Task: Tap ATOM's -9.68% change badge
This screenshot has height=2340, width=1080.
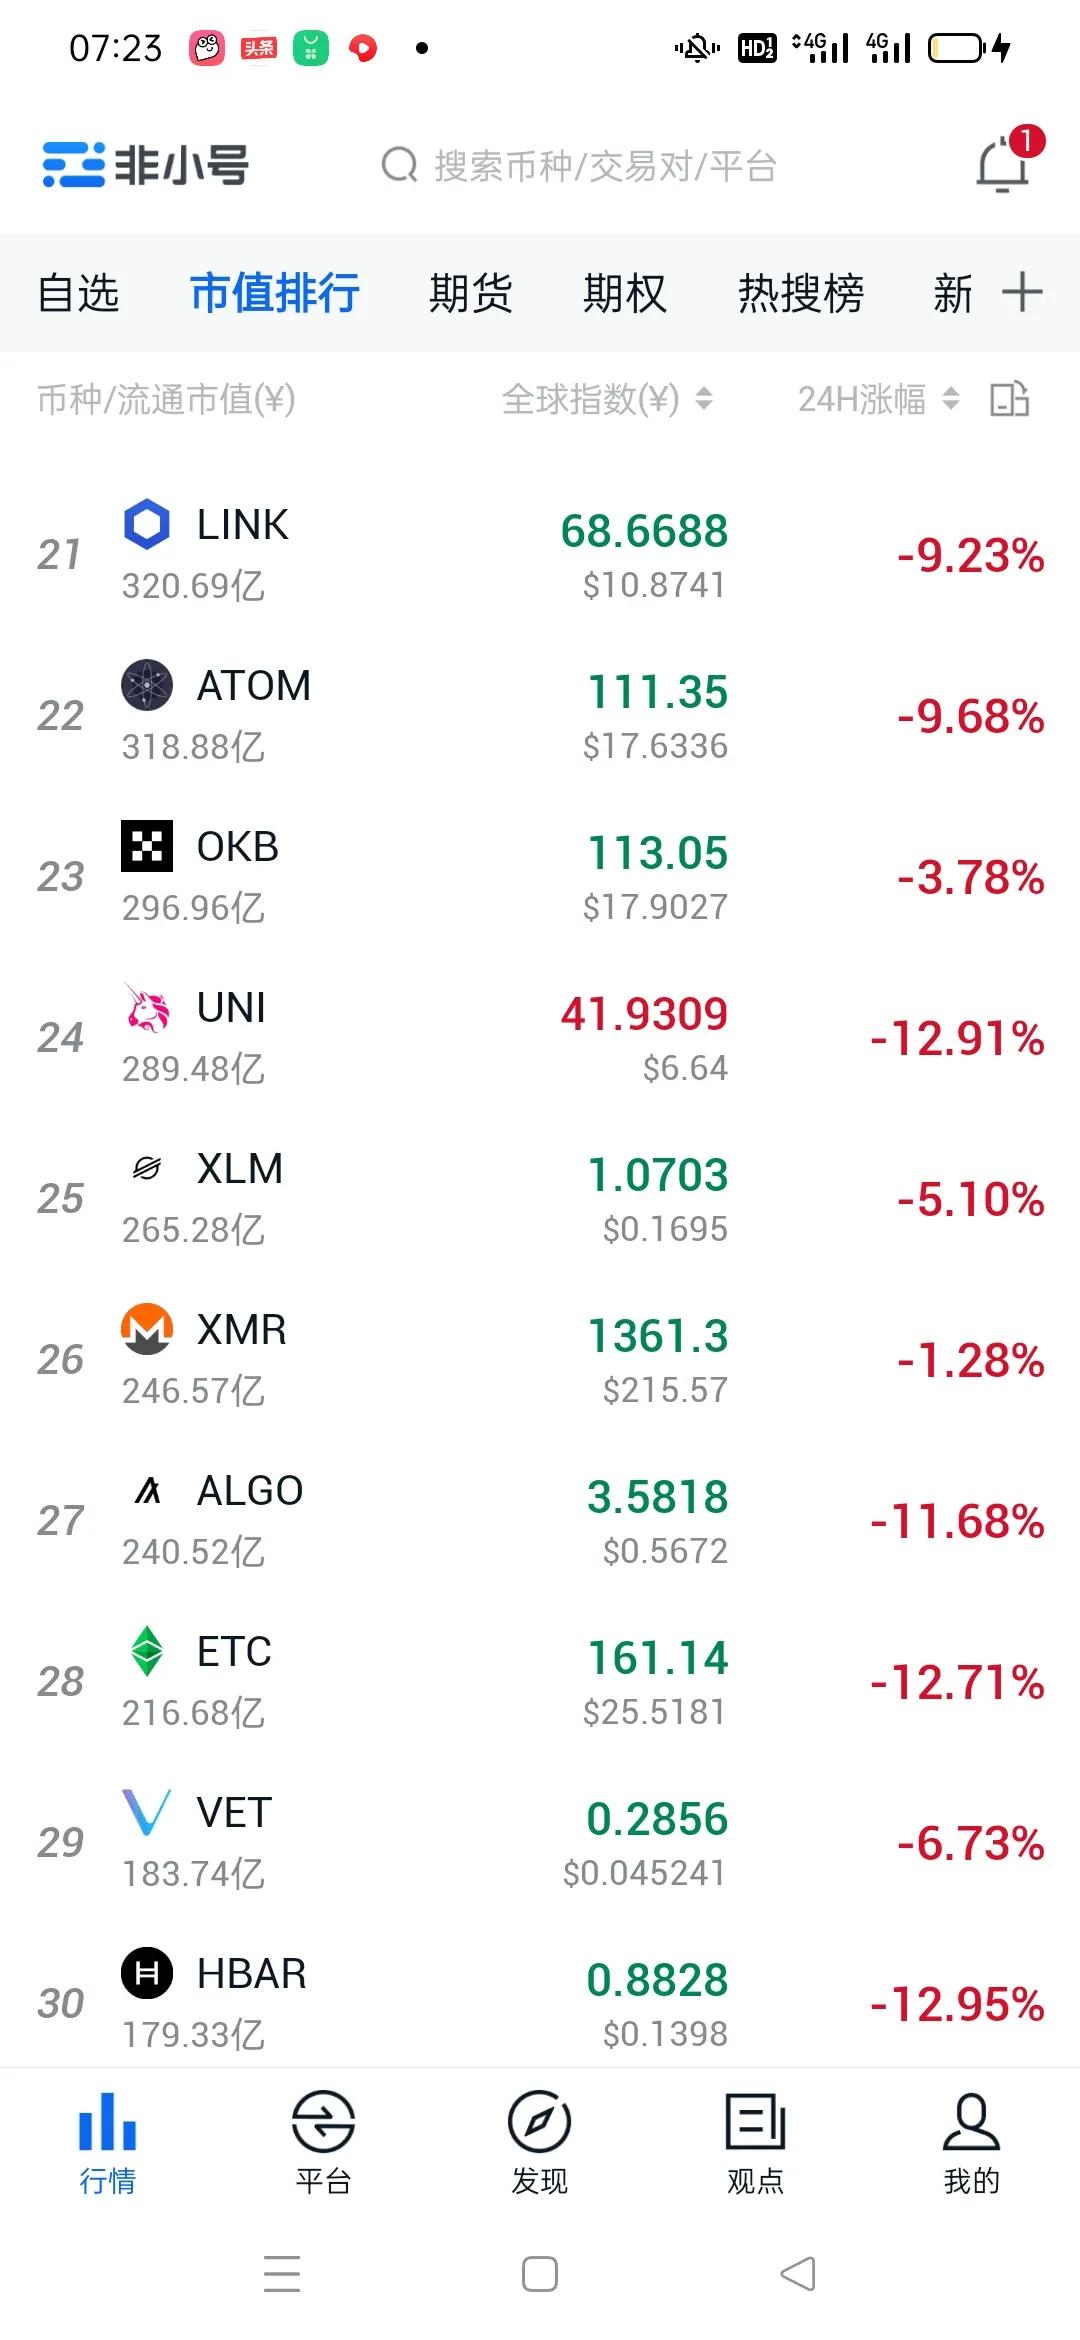Action: coord(970,717)
